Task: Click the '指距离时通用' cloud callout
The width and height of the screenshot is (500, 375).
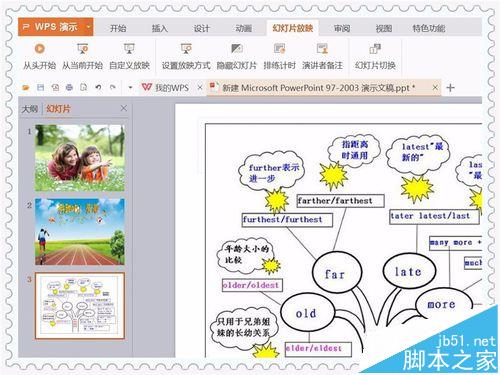Action: [x=354, y=150]
